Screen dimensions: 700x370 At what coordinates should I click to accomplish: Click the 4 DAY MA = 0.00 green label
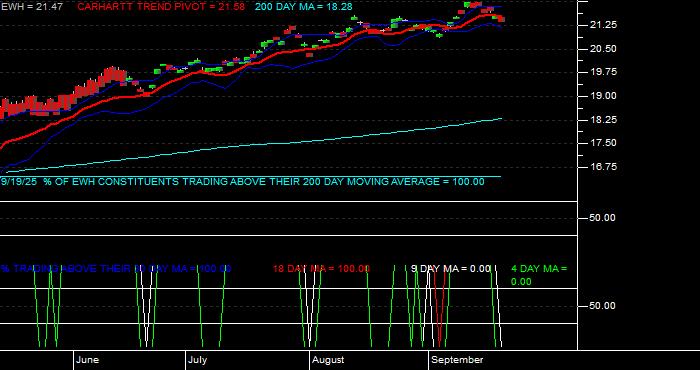point(539,275)
